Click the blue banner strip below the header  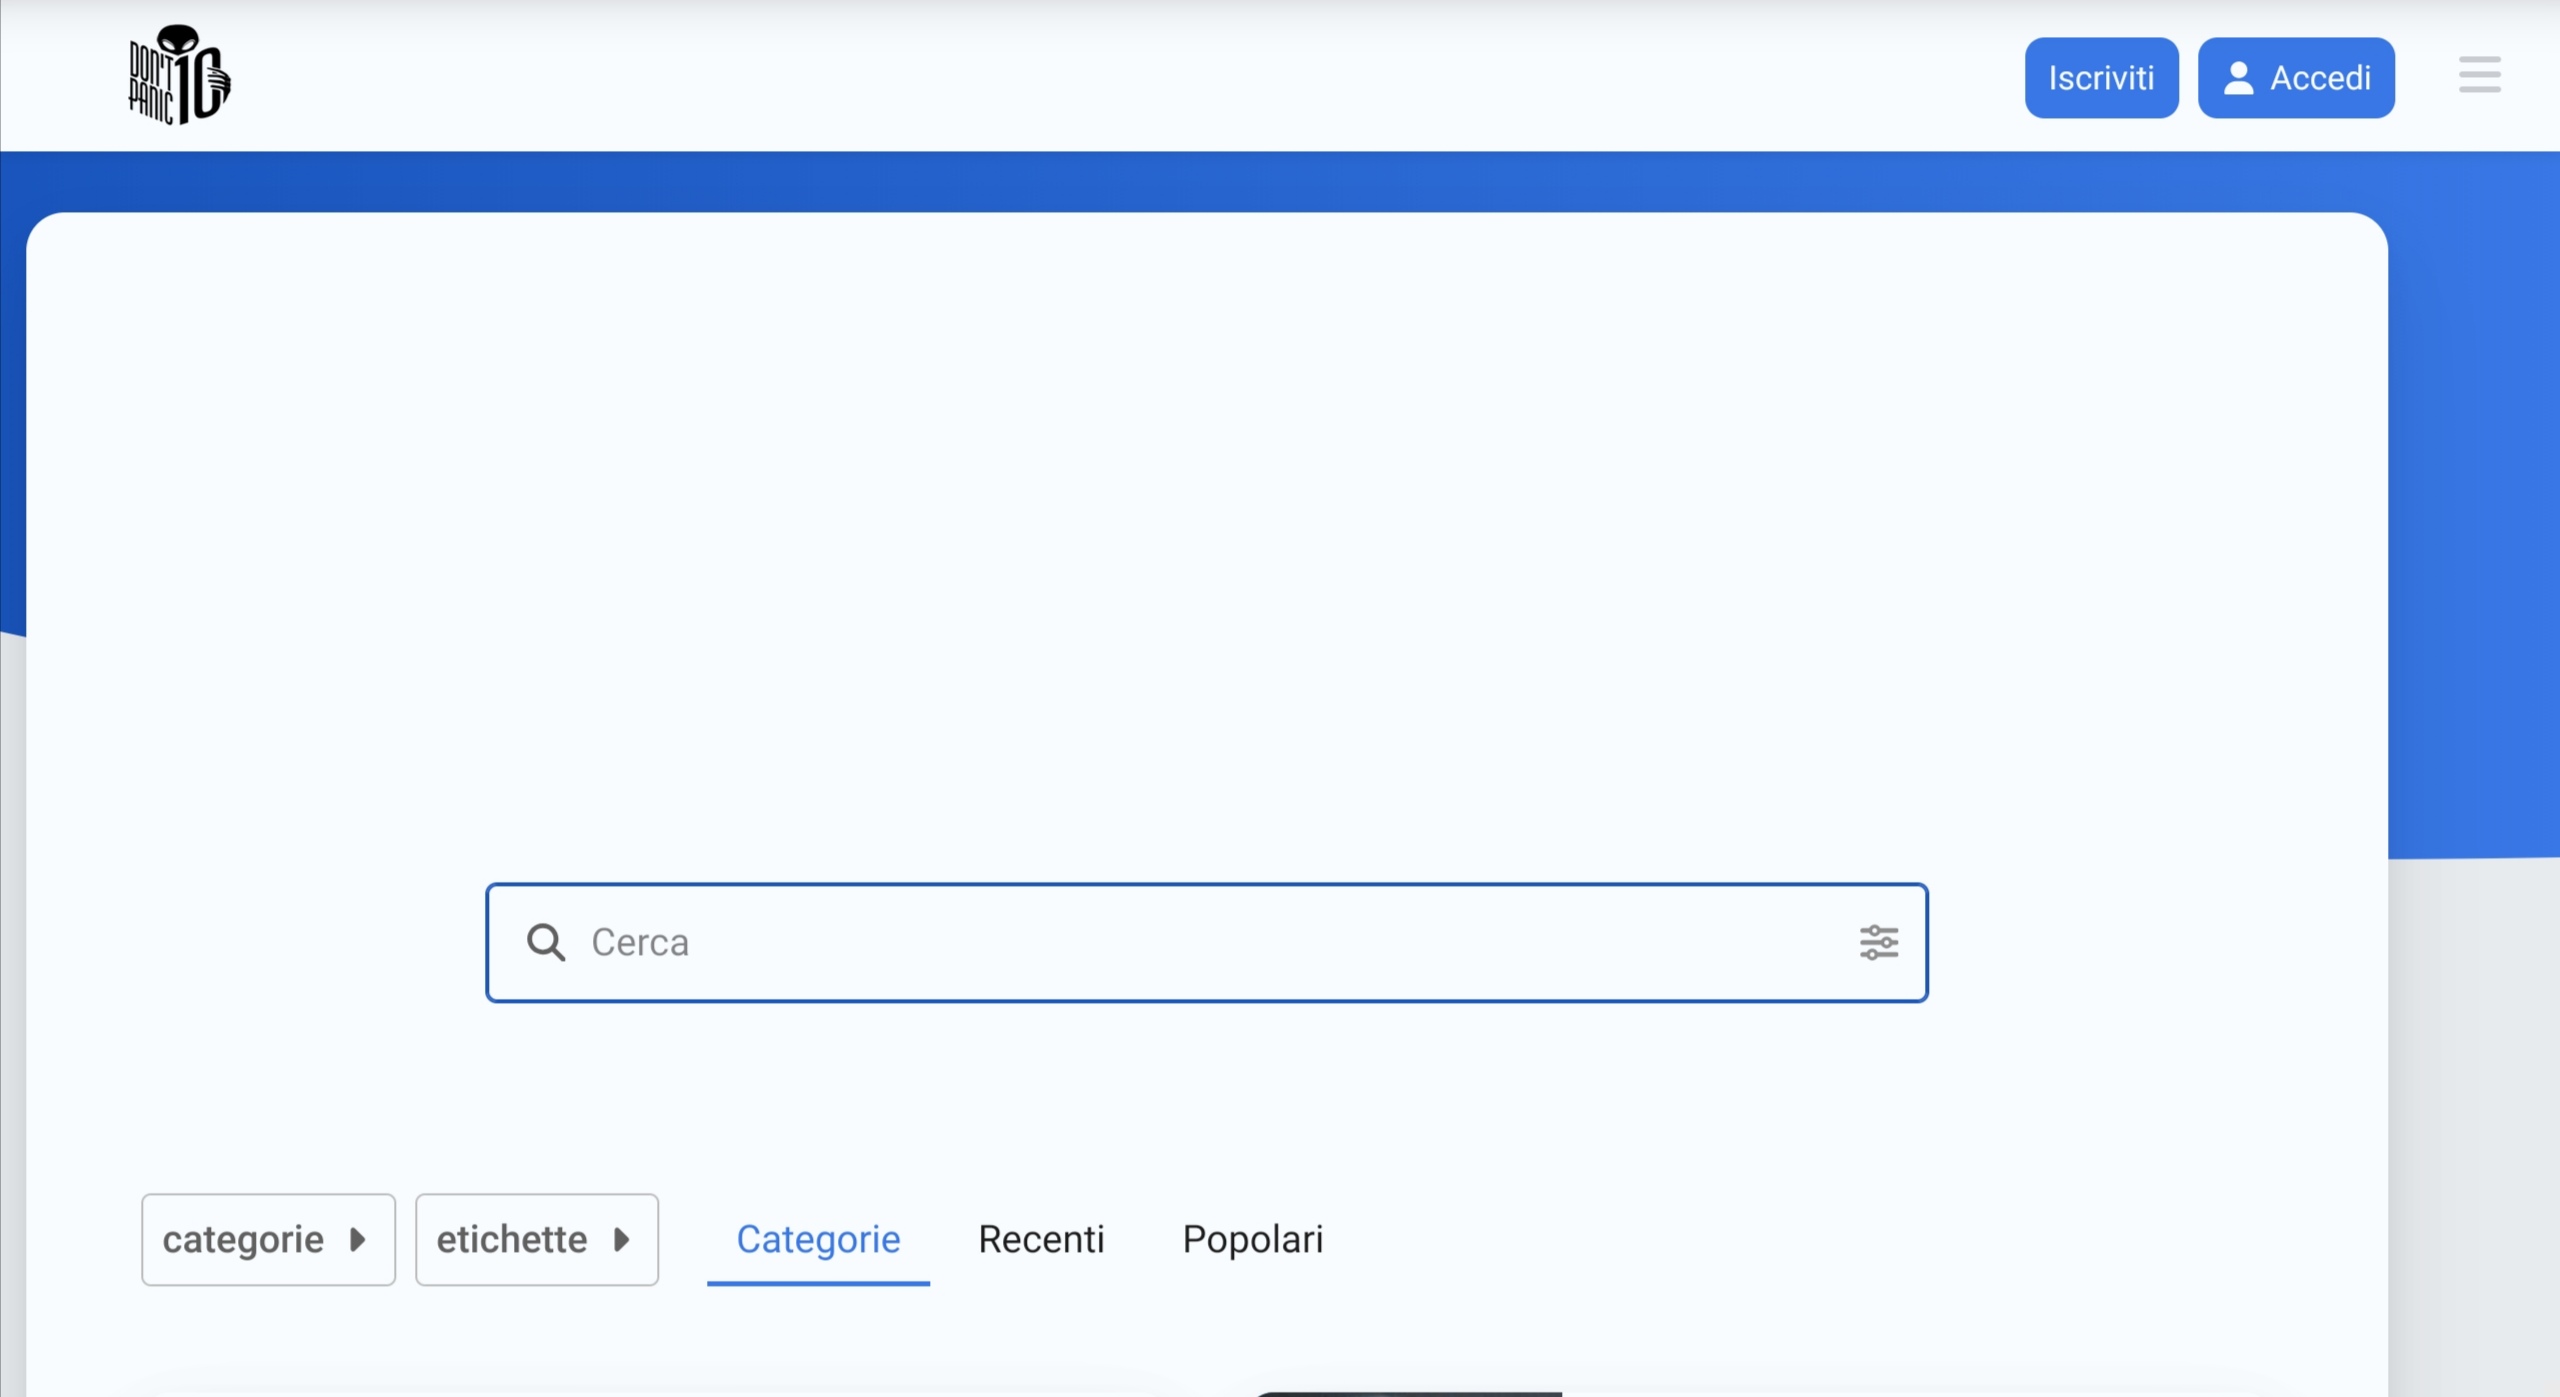[x=1200, y=182]
